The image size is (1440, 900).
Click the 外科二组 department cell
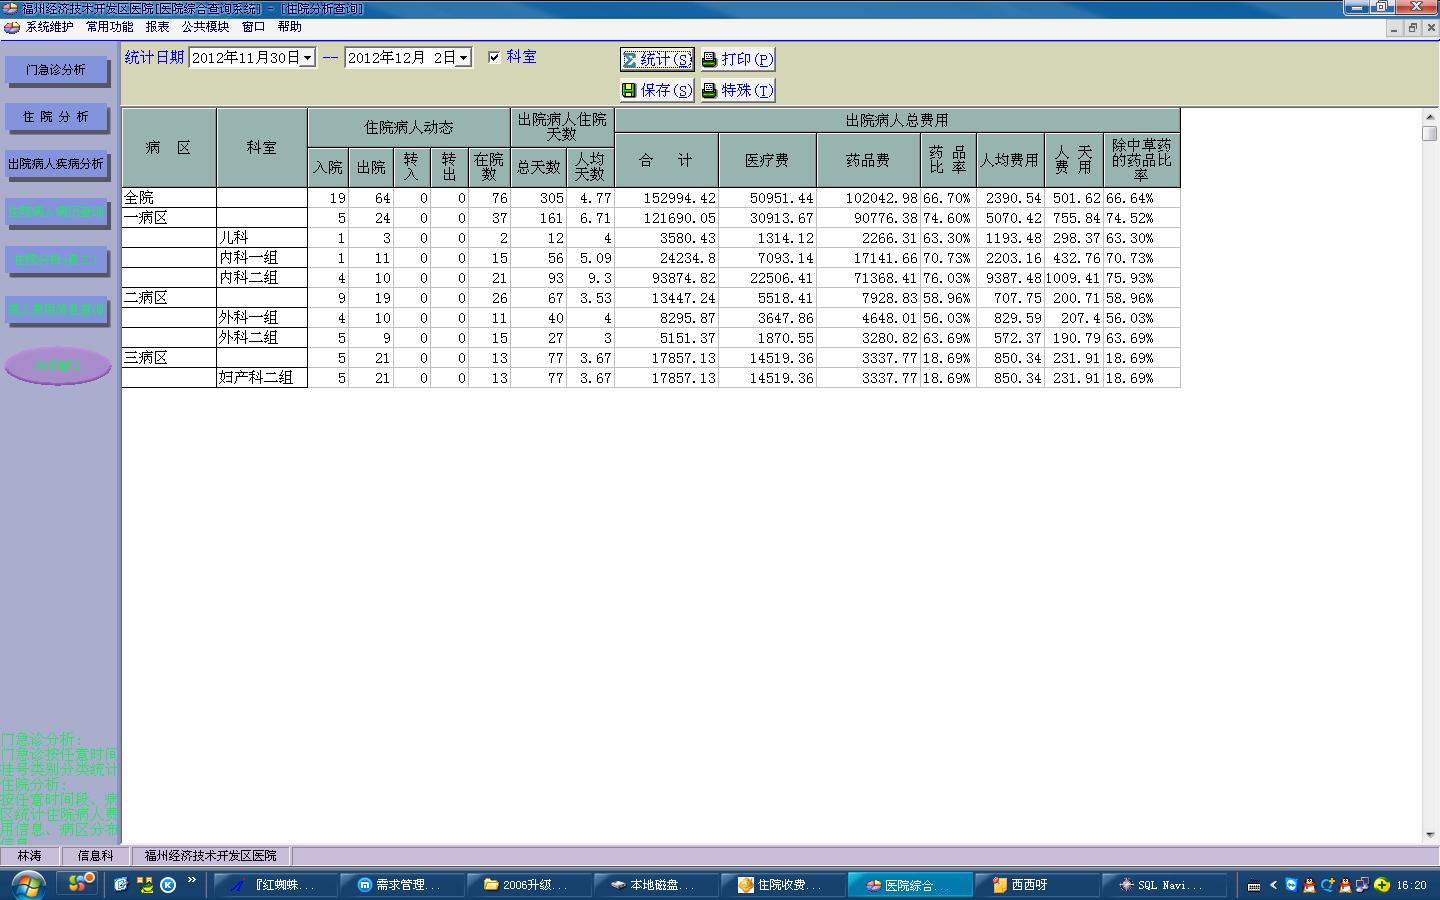point(262,338)
